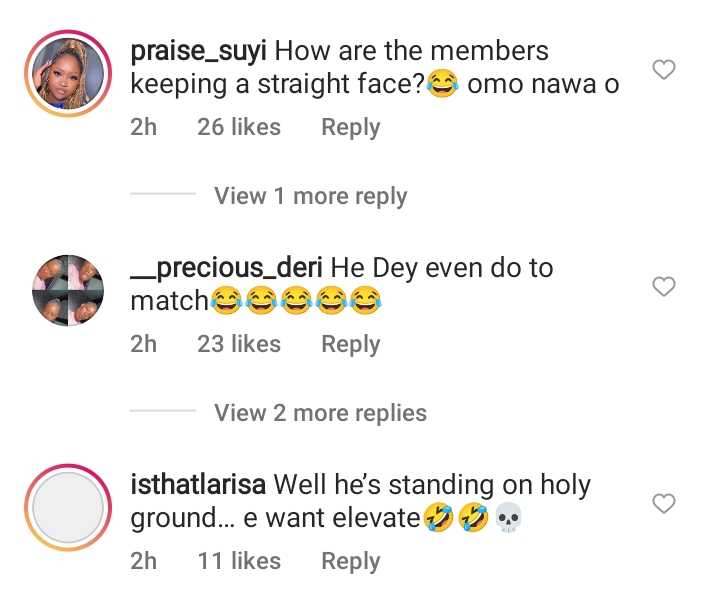The width and height of the screenshot is (720, 605).
Task: Reply to praise_suyi's comment
Action: click(x=350, y=128)
